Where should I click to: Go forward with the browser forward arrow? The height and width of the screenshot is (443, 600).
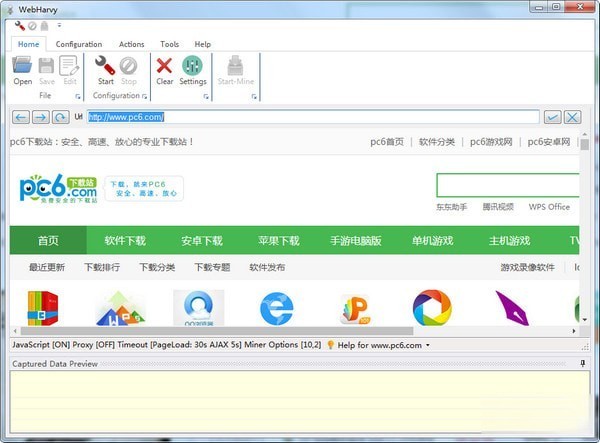pos(41,117)
